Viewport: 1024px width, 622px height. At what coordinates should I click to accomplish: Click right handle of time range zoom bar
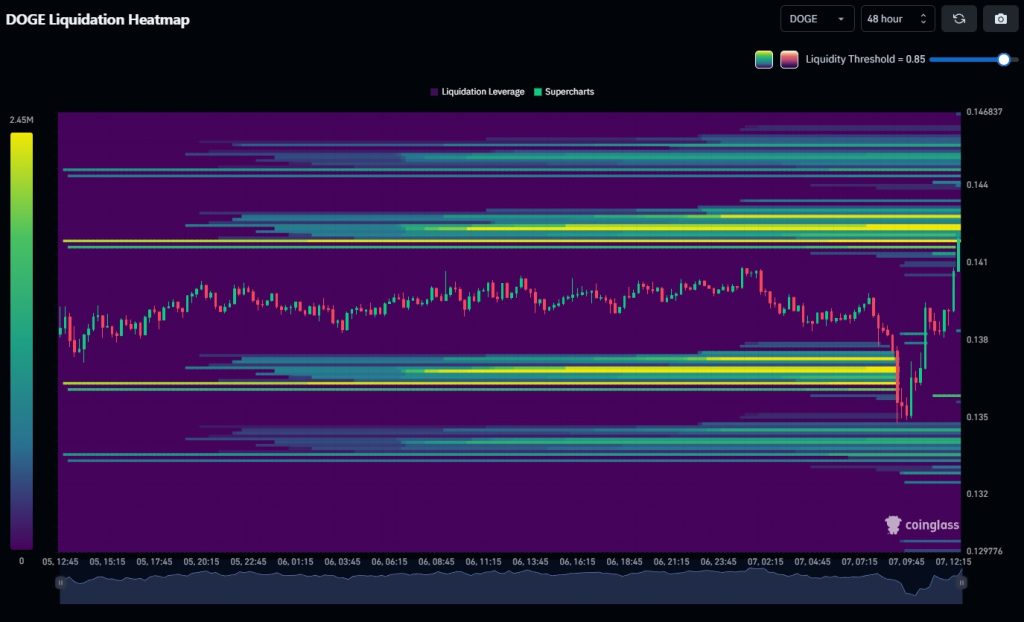[x=962, y=582]
